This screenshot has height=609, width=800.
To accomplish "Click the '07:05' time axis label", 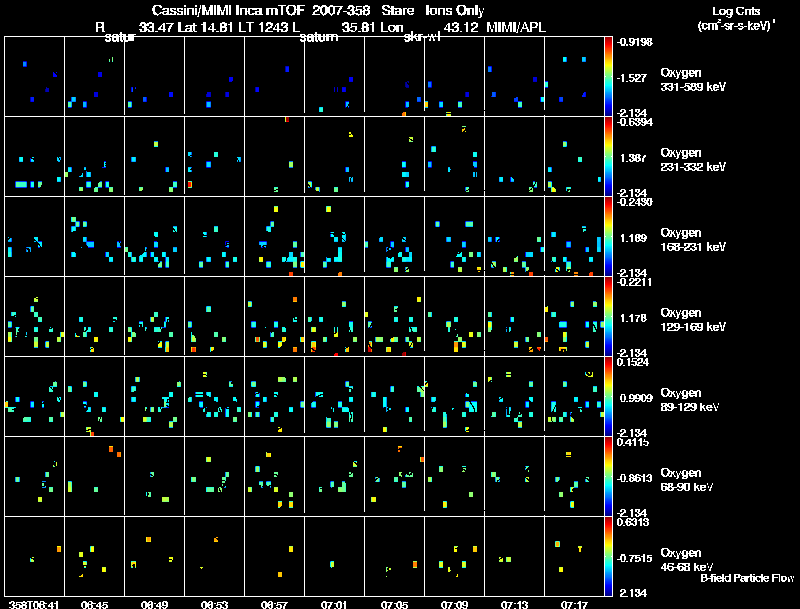I will pos(394,604).
